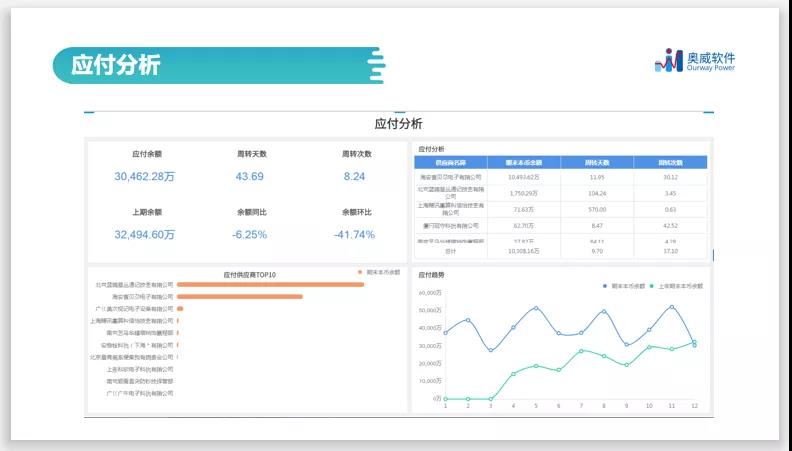
Task: Click the 应付余额 value 30,462.28万
Action: (x=144, y=176)
